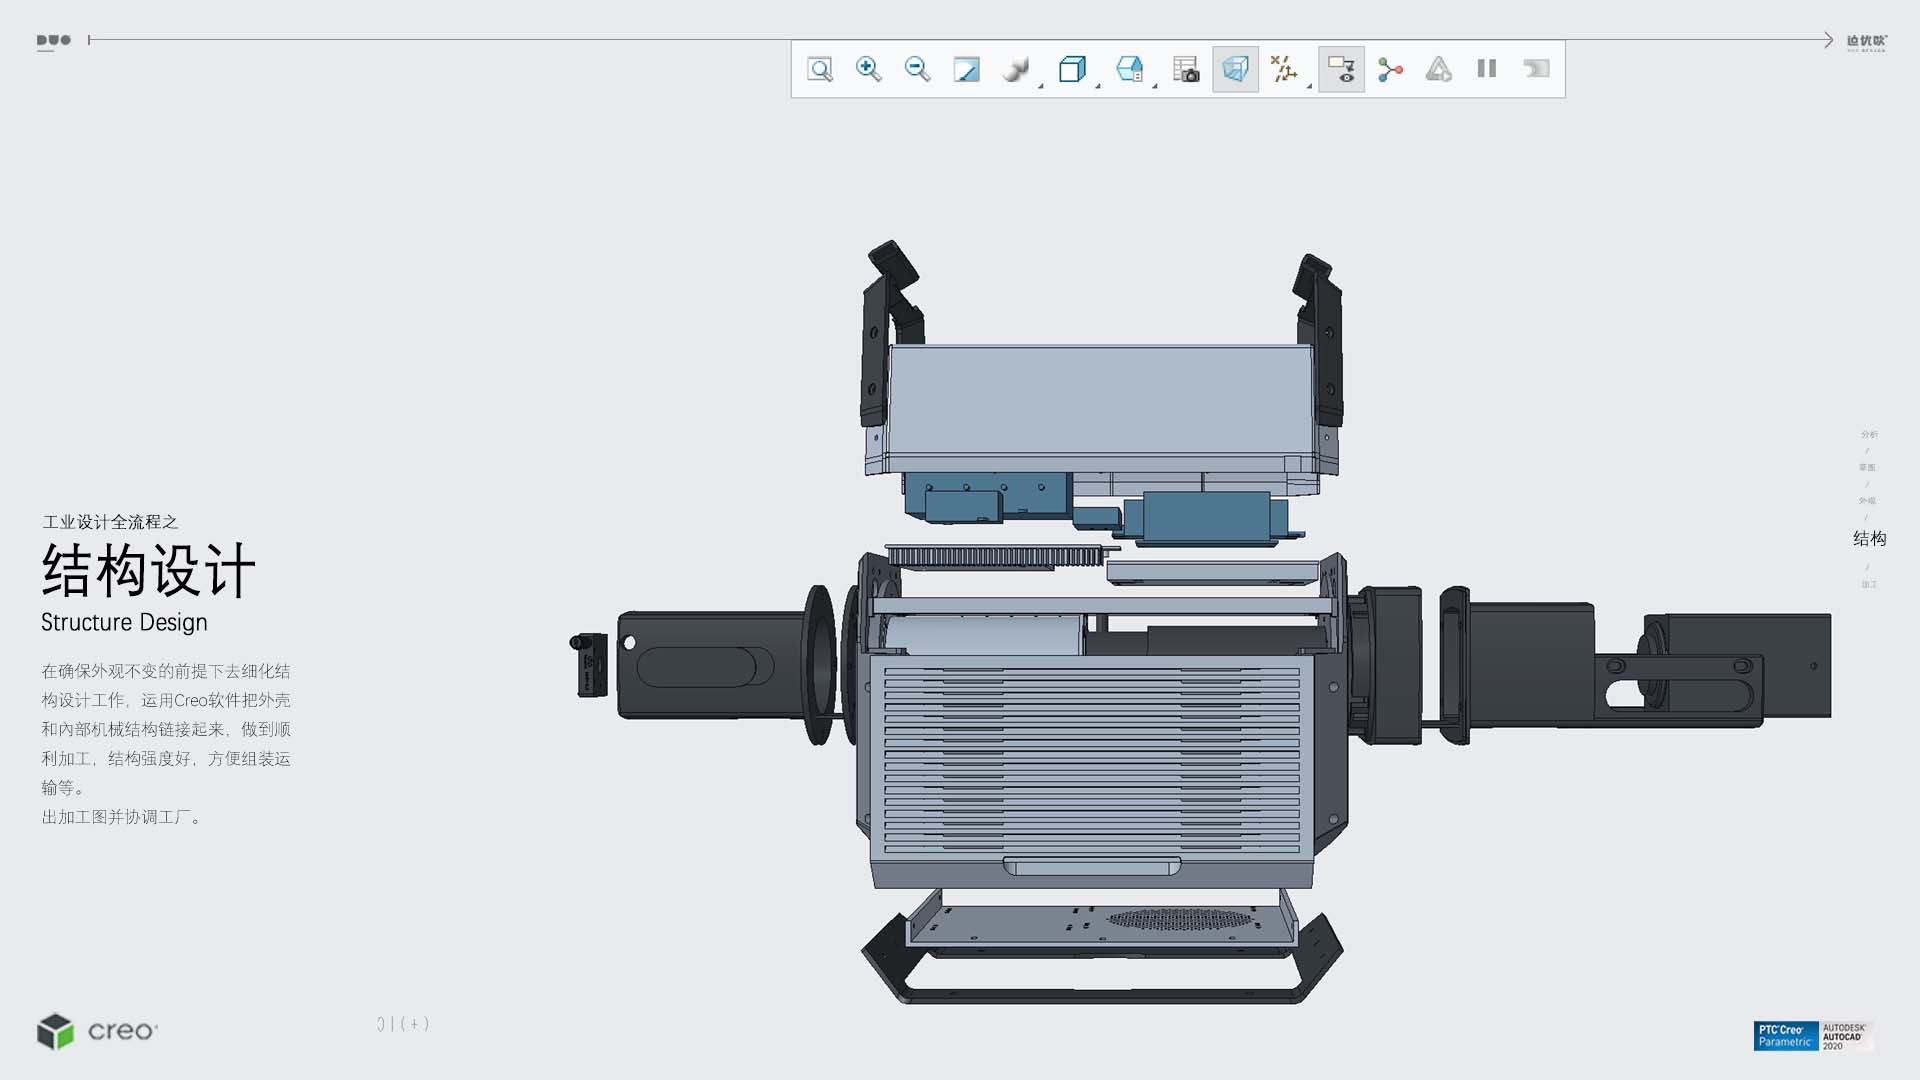The width and height of the screenshot is (1920, 1080).
Task: Expand the Datum Display Filters dropdown arrow
Action: tap(1309, 86)
